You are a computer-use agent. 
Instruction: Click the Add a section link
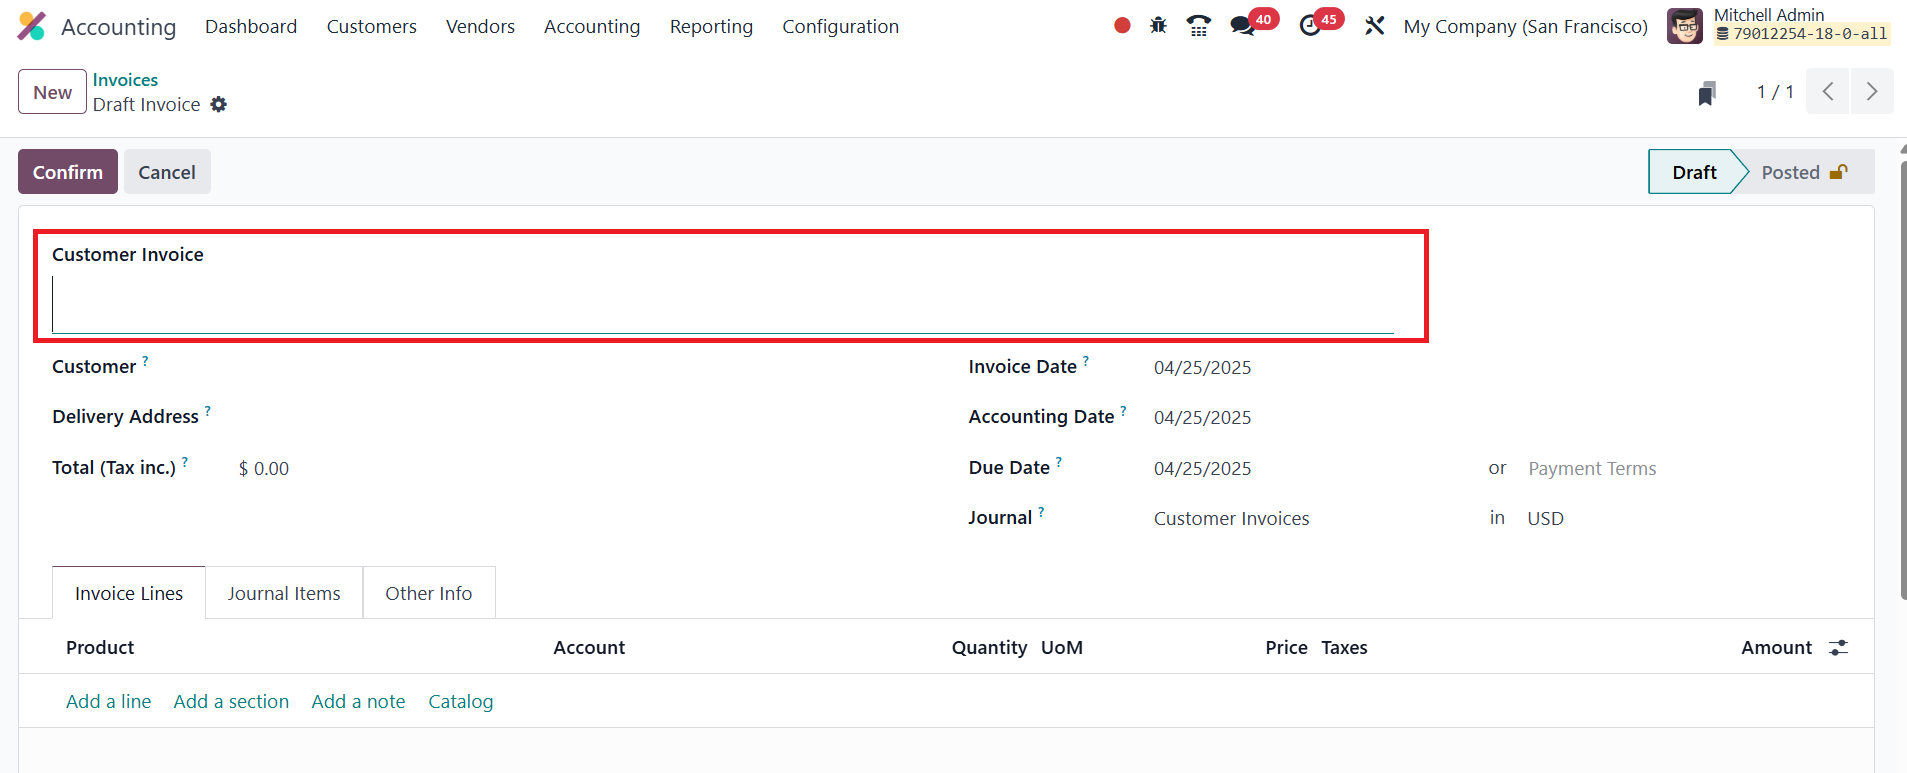231,702
